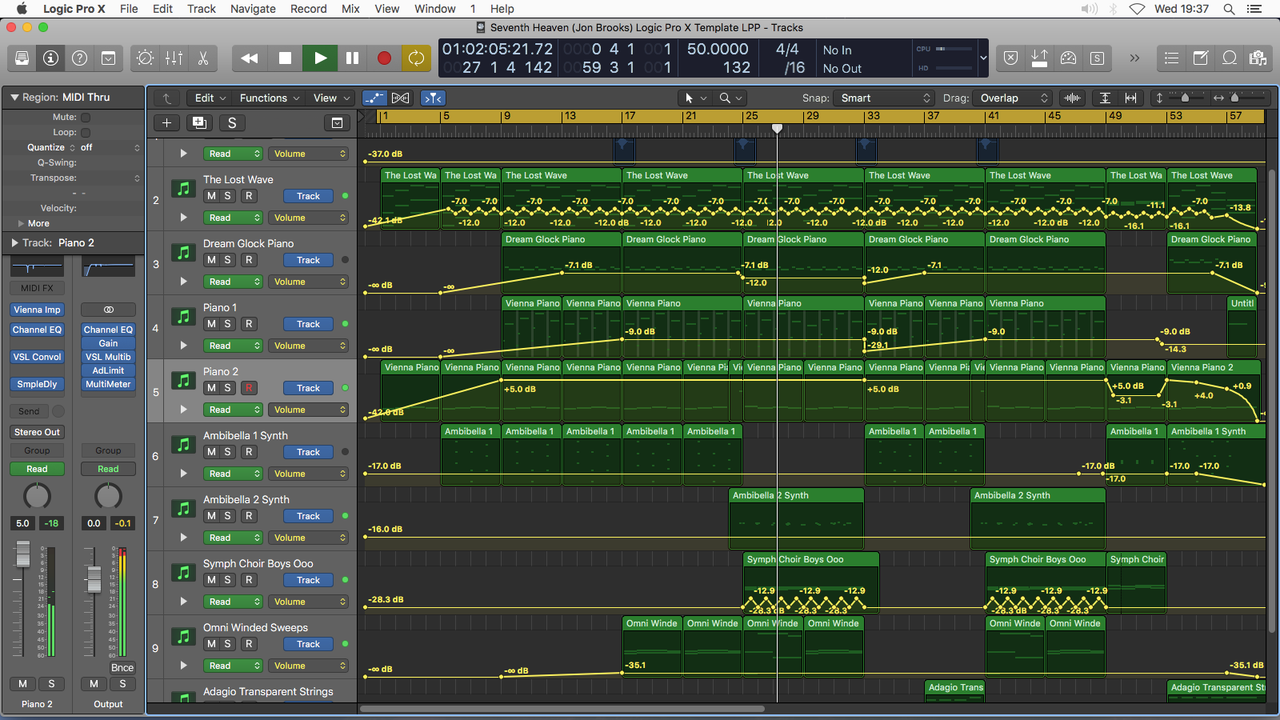Open the Help menu
This screenshot has height=720, width=1280.
pyautogui.click(x=502, y=9)
